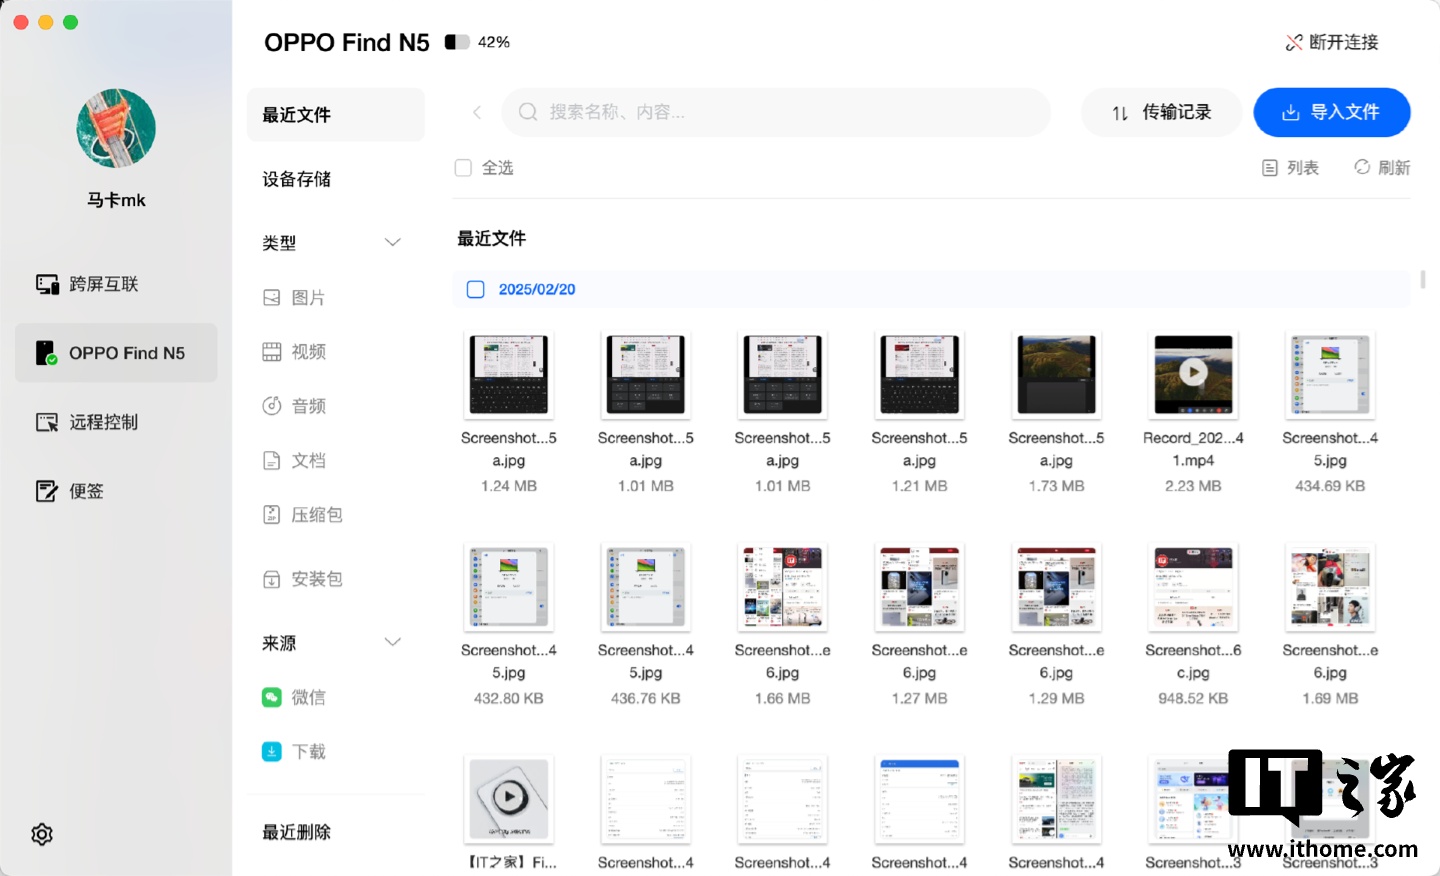Open the Audio category icon
The width and height of the screenshot is (1440, 876).
(x=272, y=406)
